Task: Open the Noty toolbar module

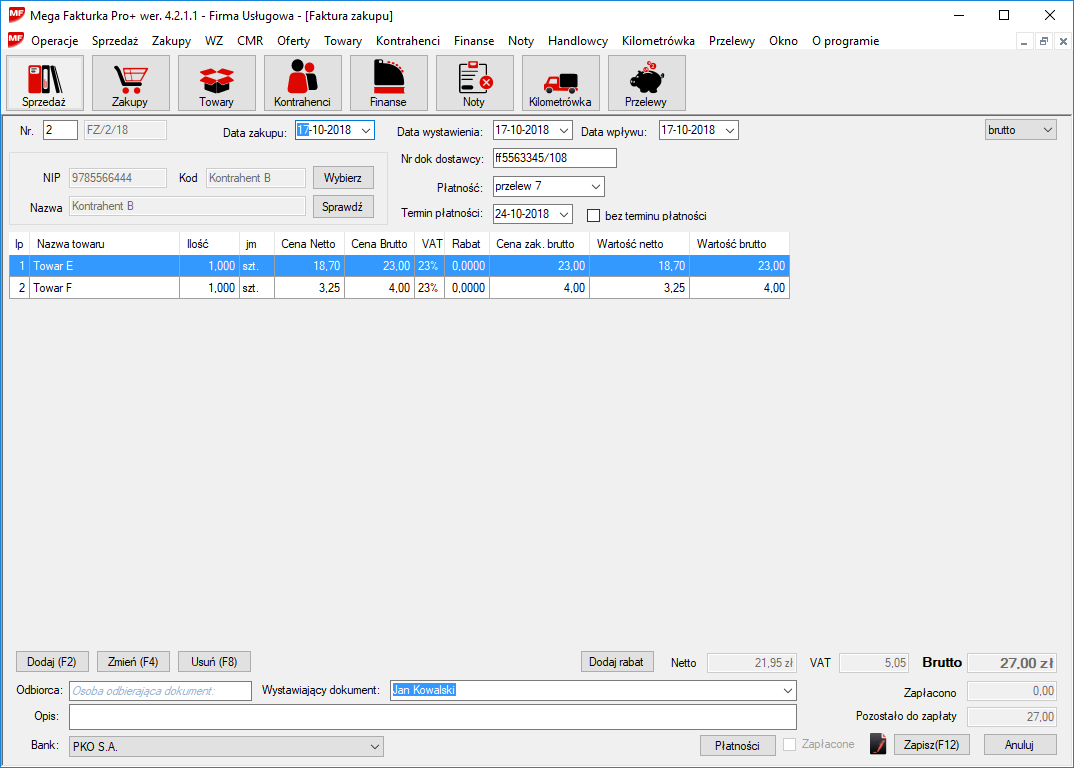Action: point(474,83)
